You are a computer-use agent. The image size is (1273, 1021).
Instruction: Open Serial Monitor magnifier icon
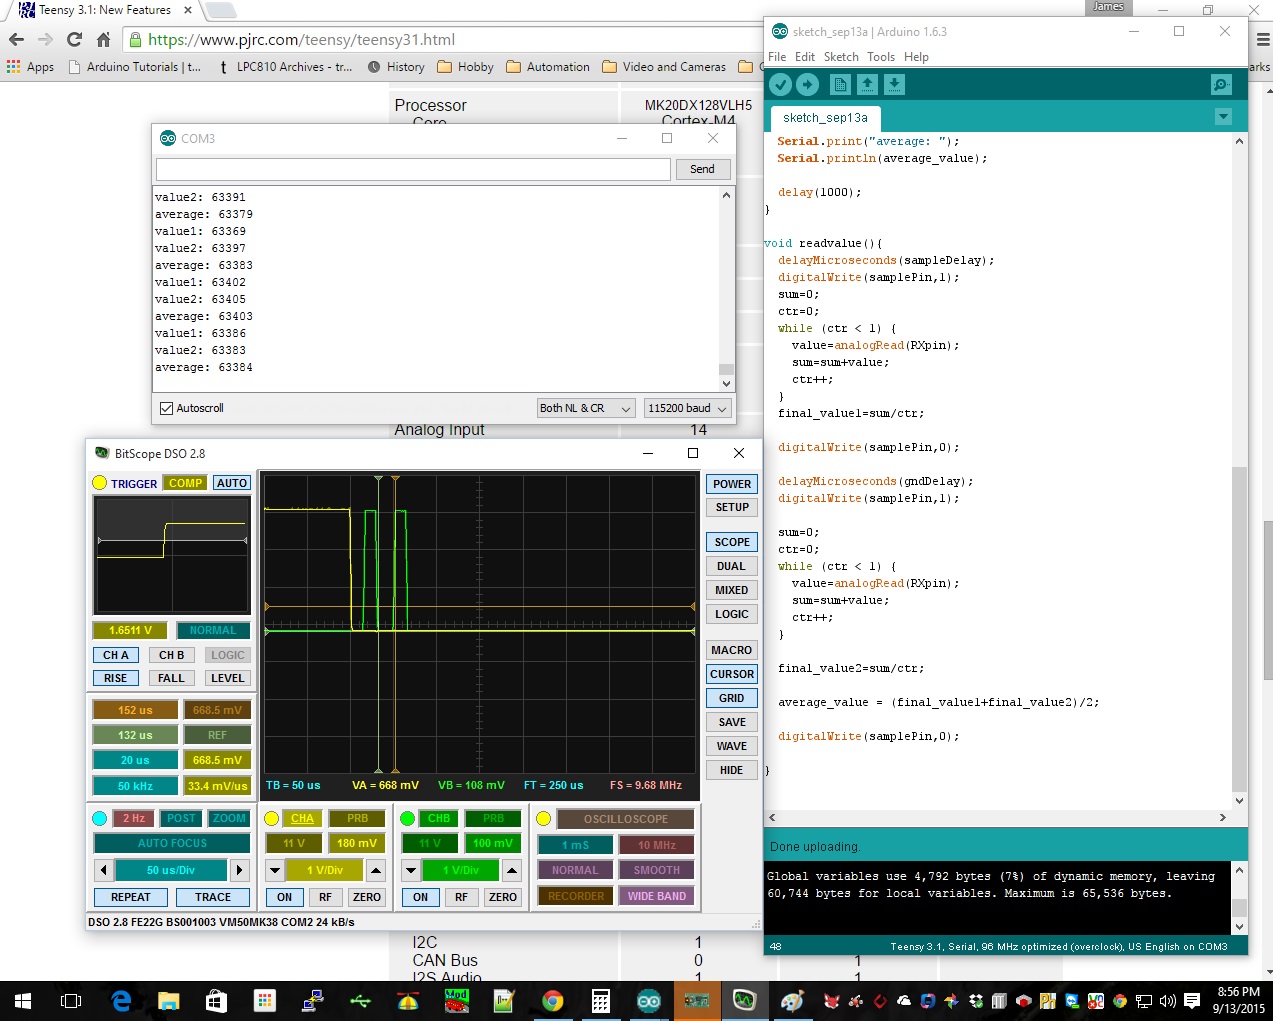point(1220,85)
